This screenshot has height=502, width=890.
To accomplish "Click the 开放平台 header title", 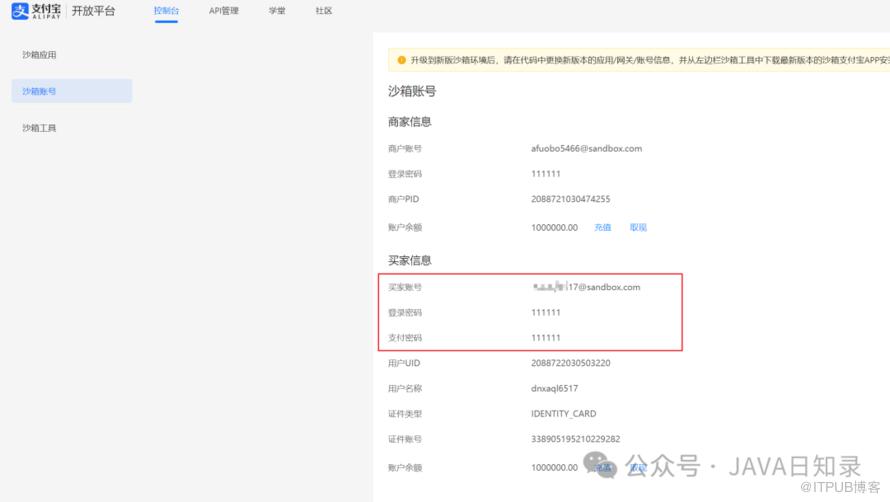I will [x=93, y=11].
